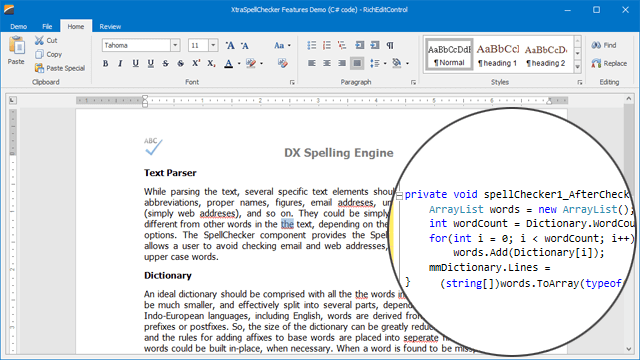Viewport: 640px width, 360px height.
Task: Click the numbered list icon
Action: click(x=327, y=45)
